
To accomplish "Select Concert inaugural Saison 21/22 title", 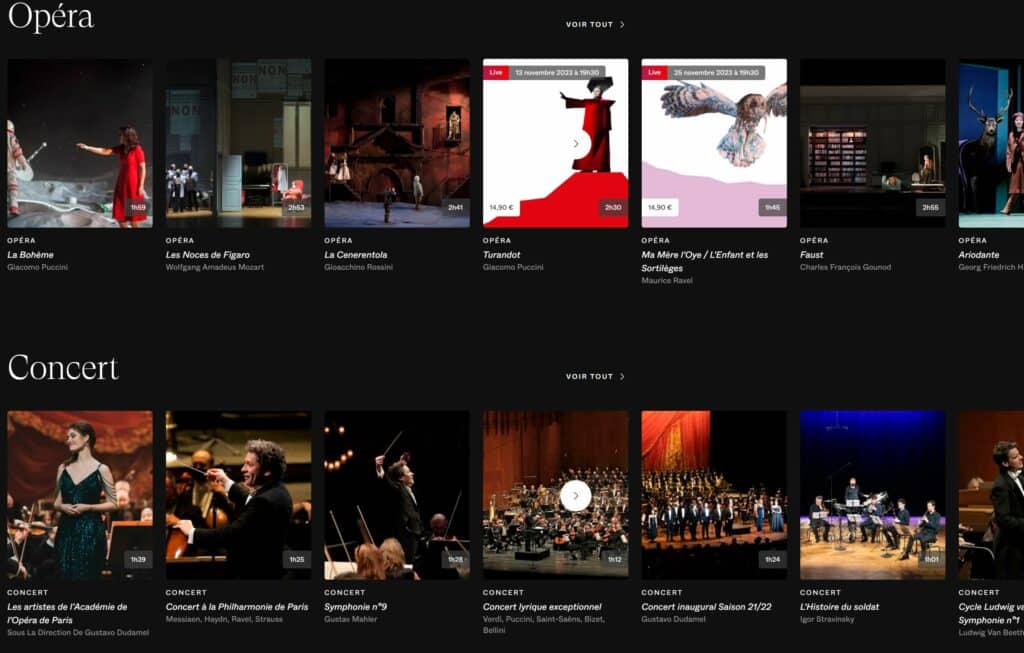I will [706, 607].
